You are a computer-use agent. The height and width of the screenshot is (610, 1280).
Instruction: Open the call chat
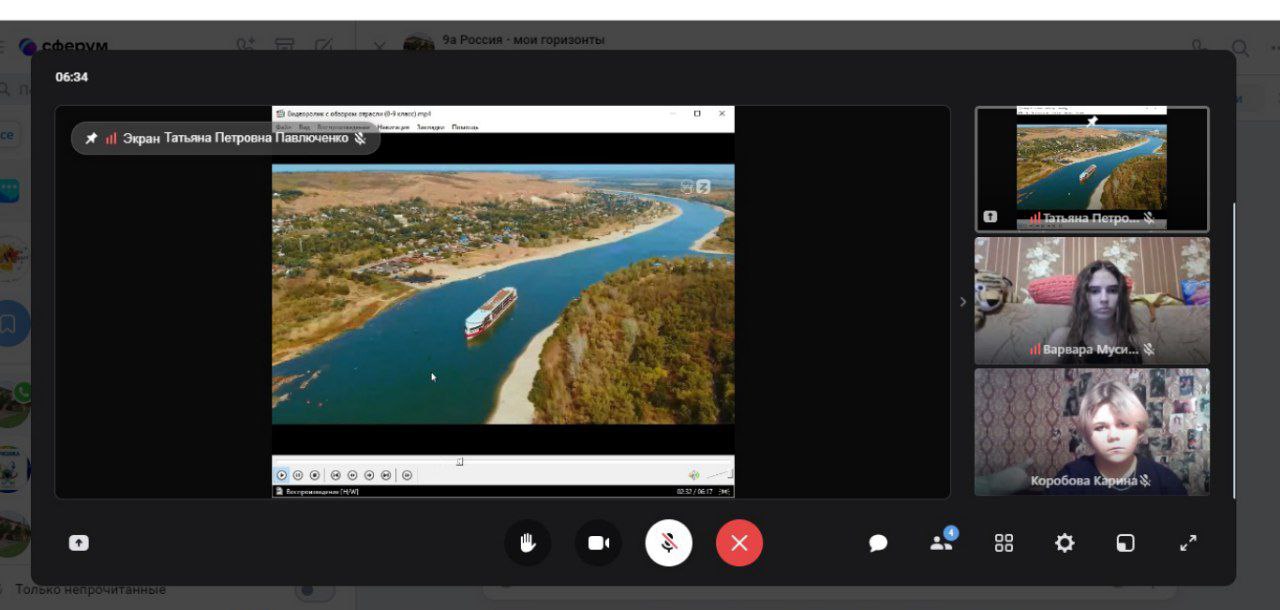[x=878, y=543]
